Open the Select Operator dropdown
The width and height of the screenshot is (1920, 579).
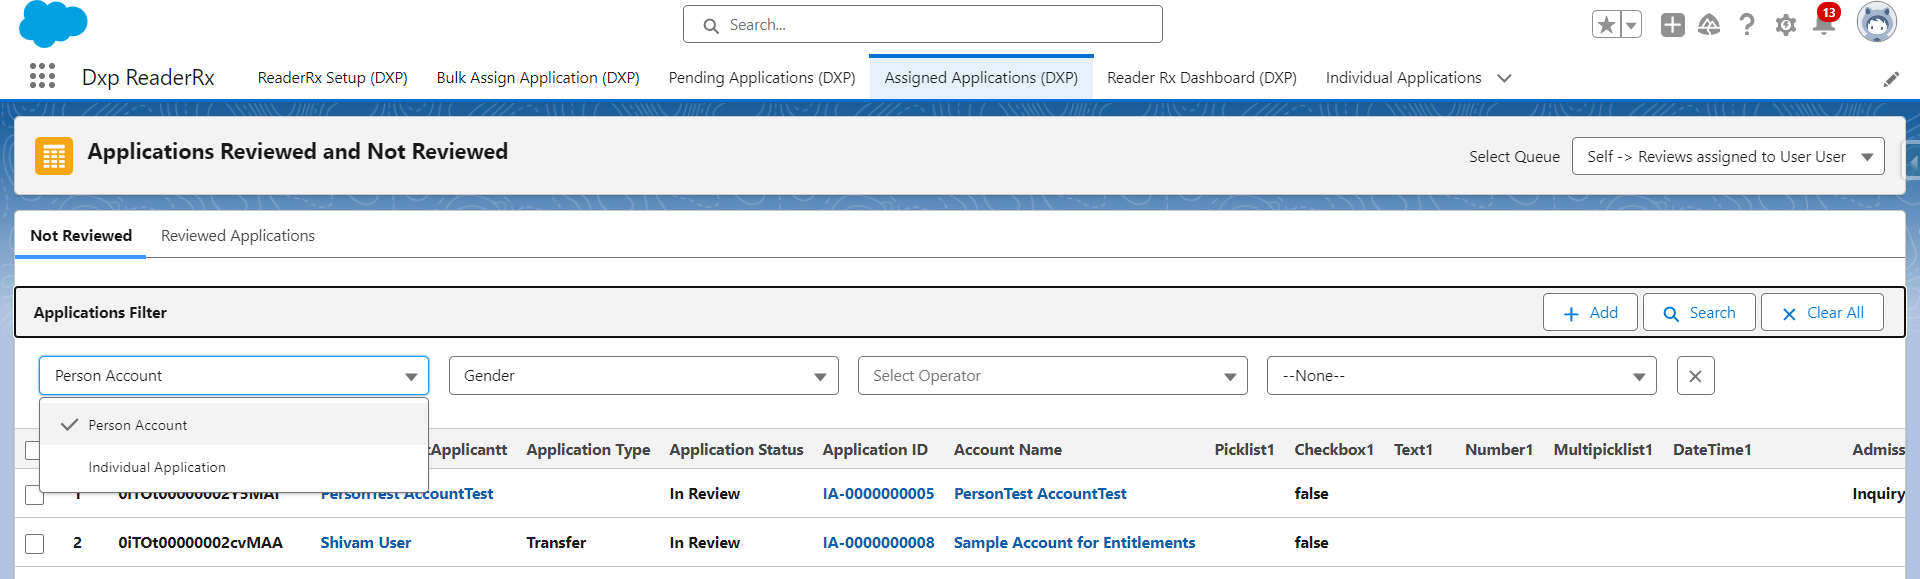(1052, 376)
